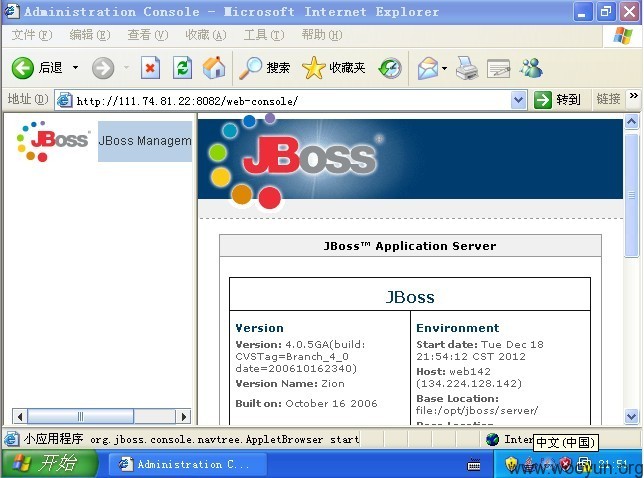Click the content pane scroll up arrow
644x478 pixels.
(631, 122)
